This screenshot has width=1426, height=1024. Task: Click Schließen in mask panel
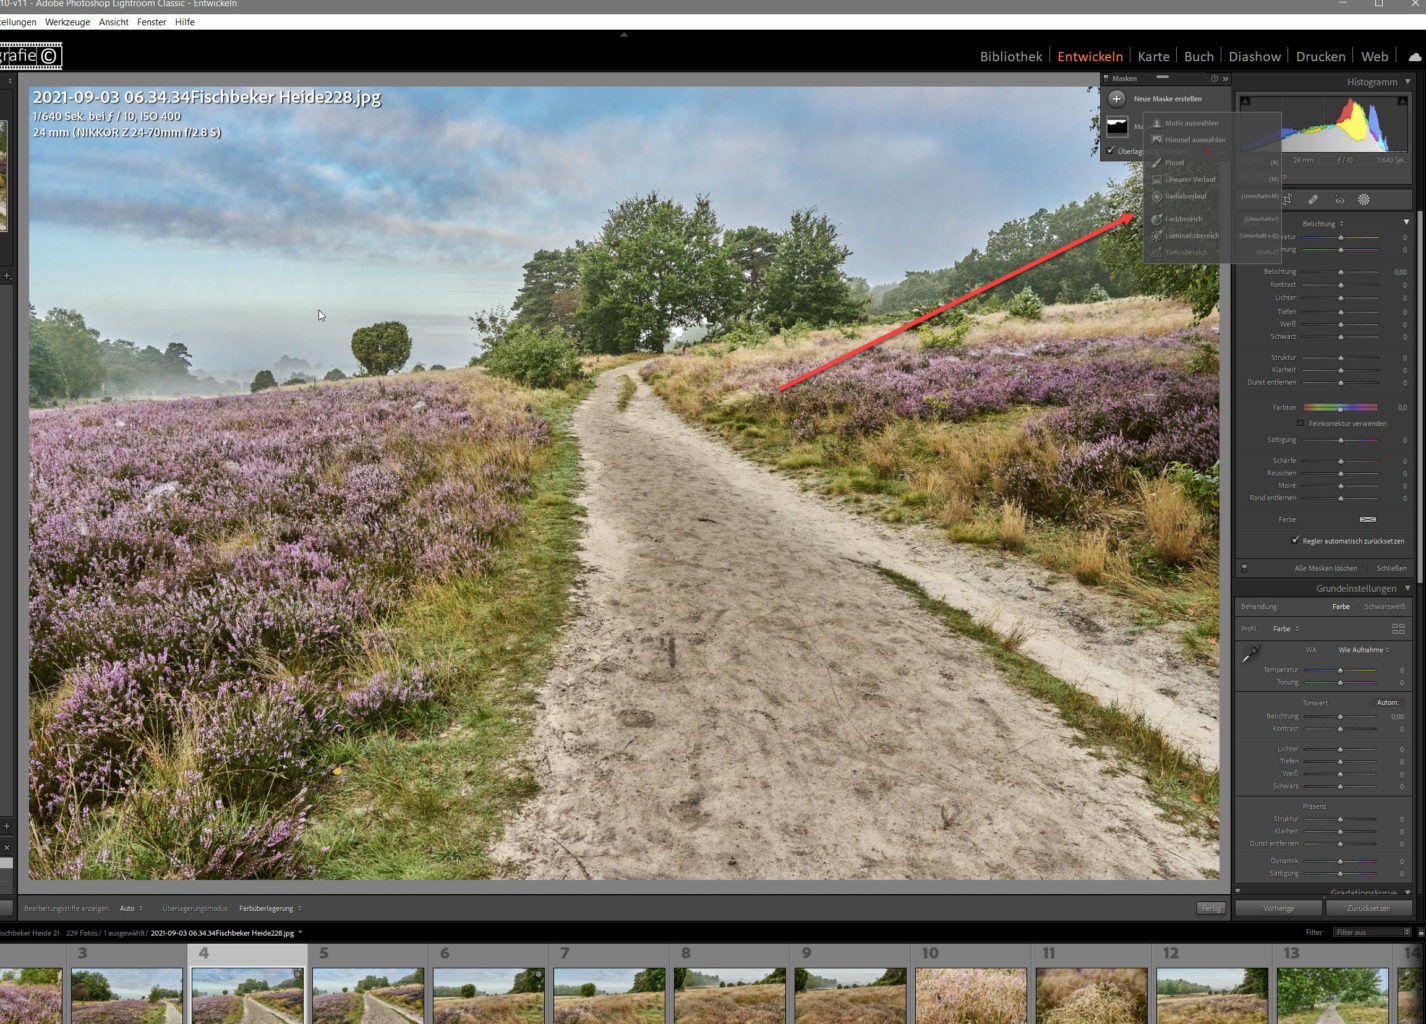click(1391, 568)
